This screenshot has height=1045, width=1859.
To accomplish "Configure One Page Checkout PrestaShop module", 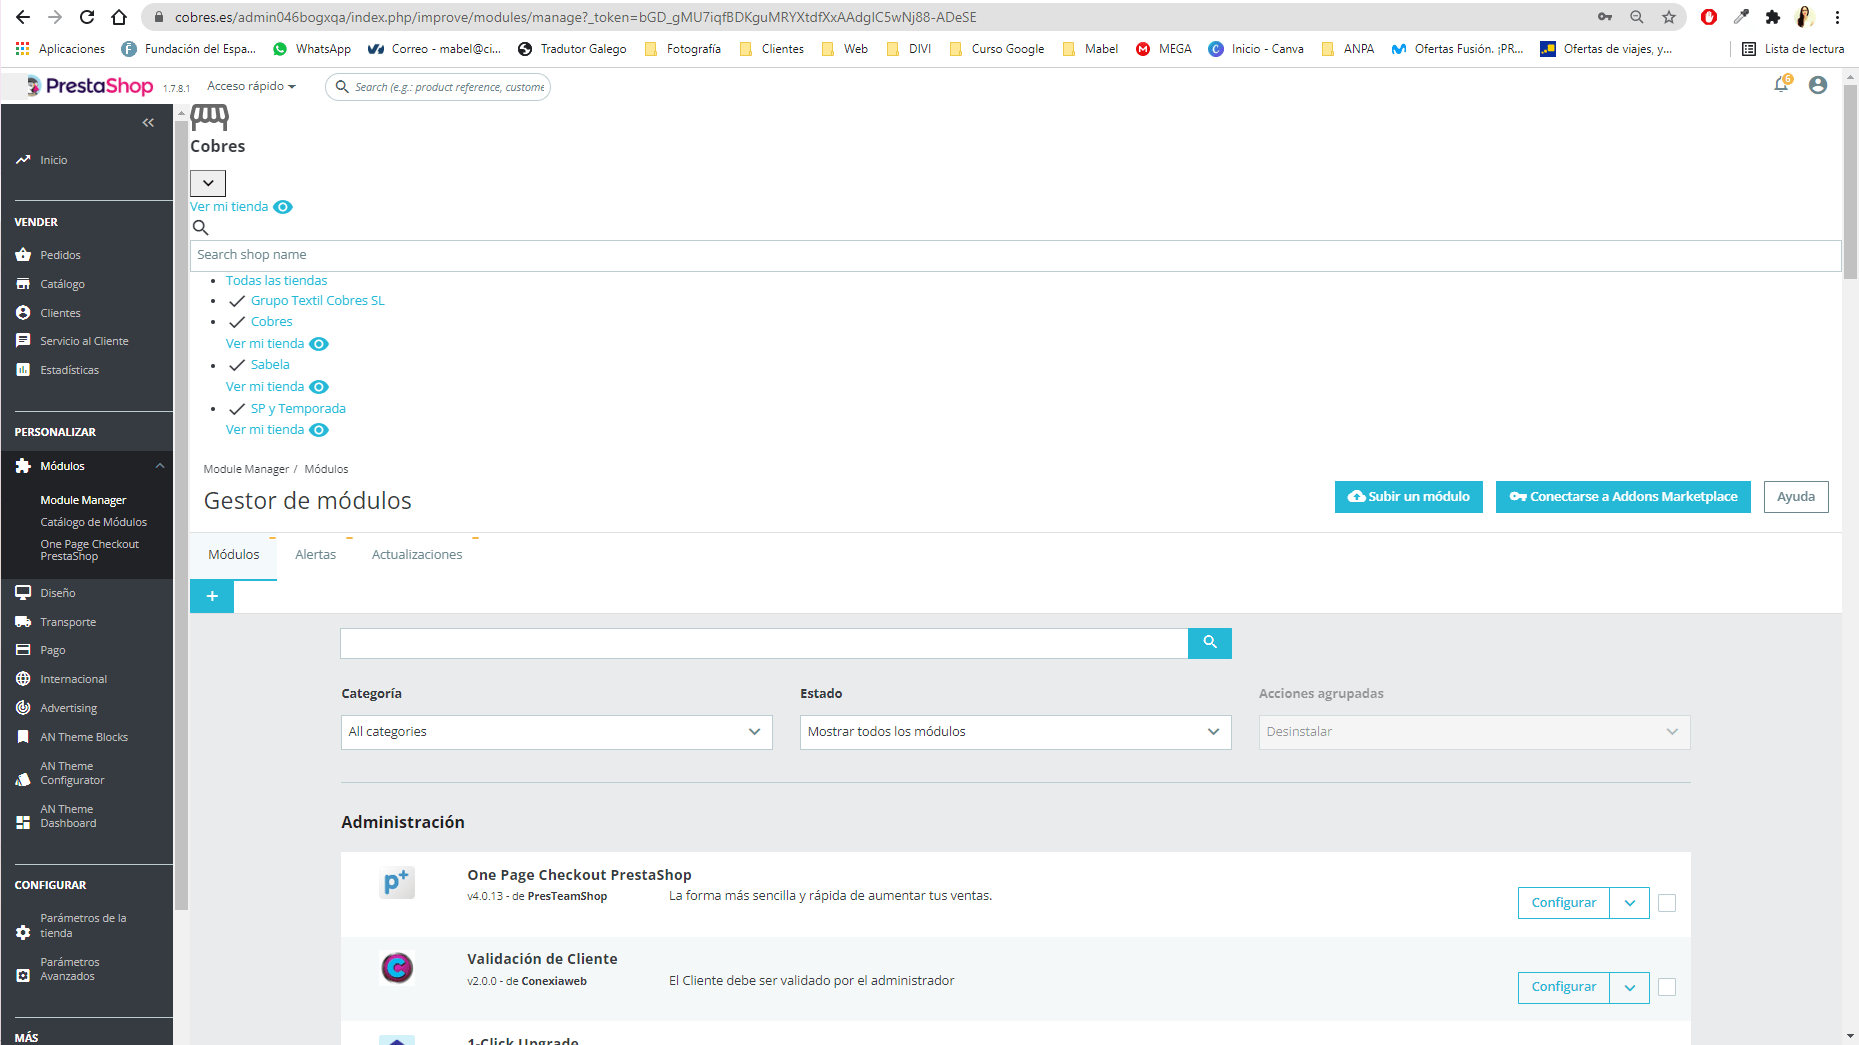I will [1564, 903].
